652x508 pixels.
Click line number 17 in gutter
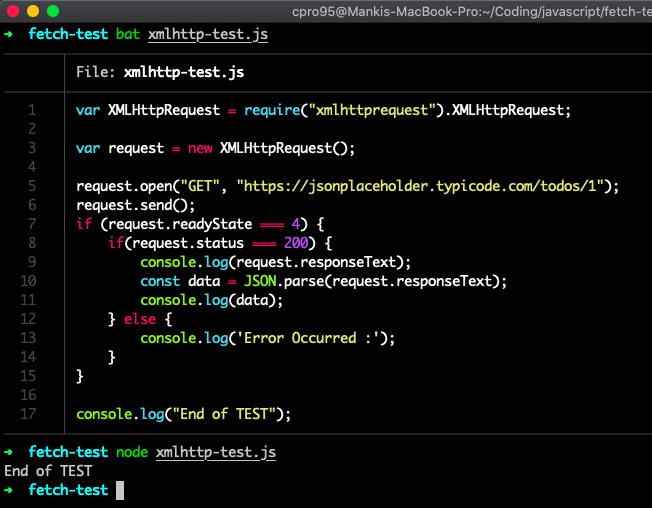28,414
